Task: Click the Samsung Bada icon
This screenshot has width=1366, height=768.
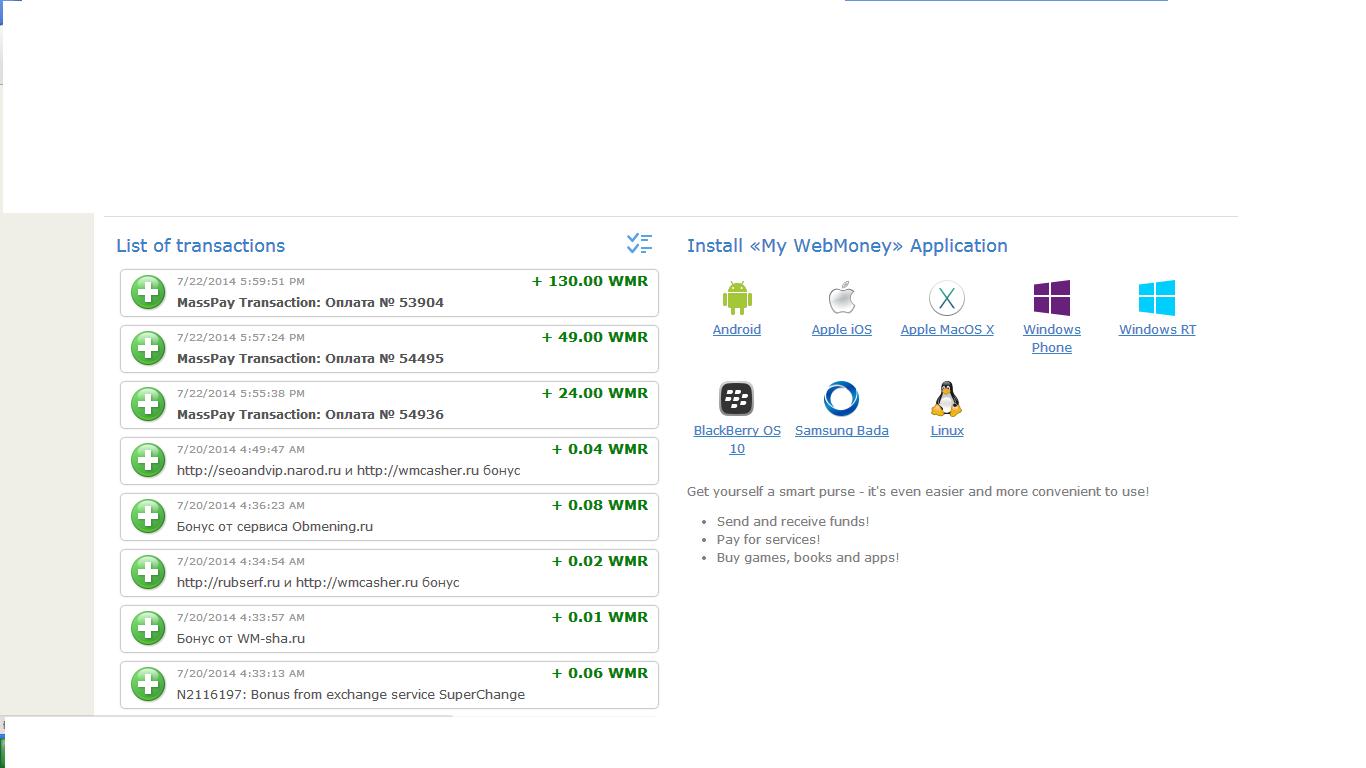Action: (841, 399)
